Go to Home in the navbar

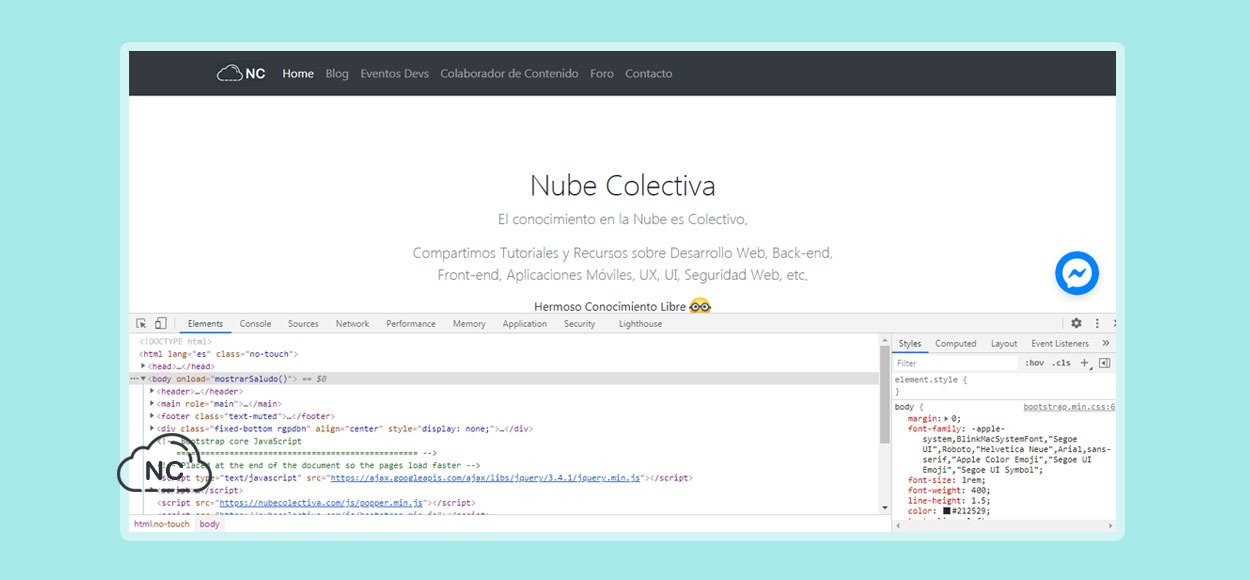point(298,73)
